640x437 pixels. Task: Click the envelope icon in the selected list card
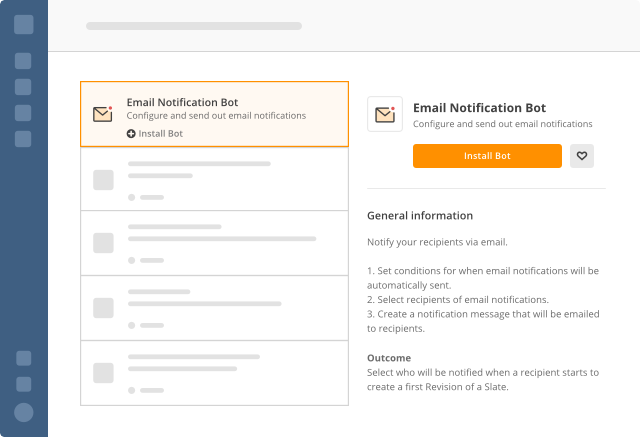[102, 114]
